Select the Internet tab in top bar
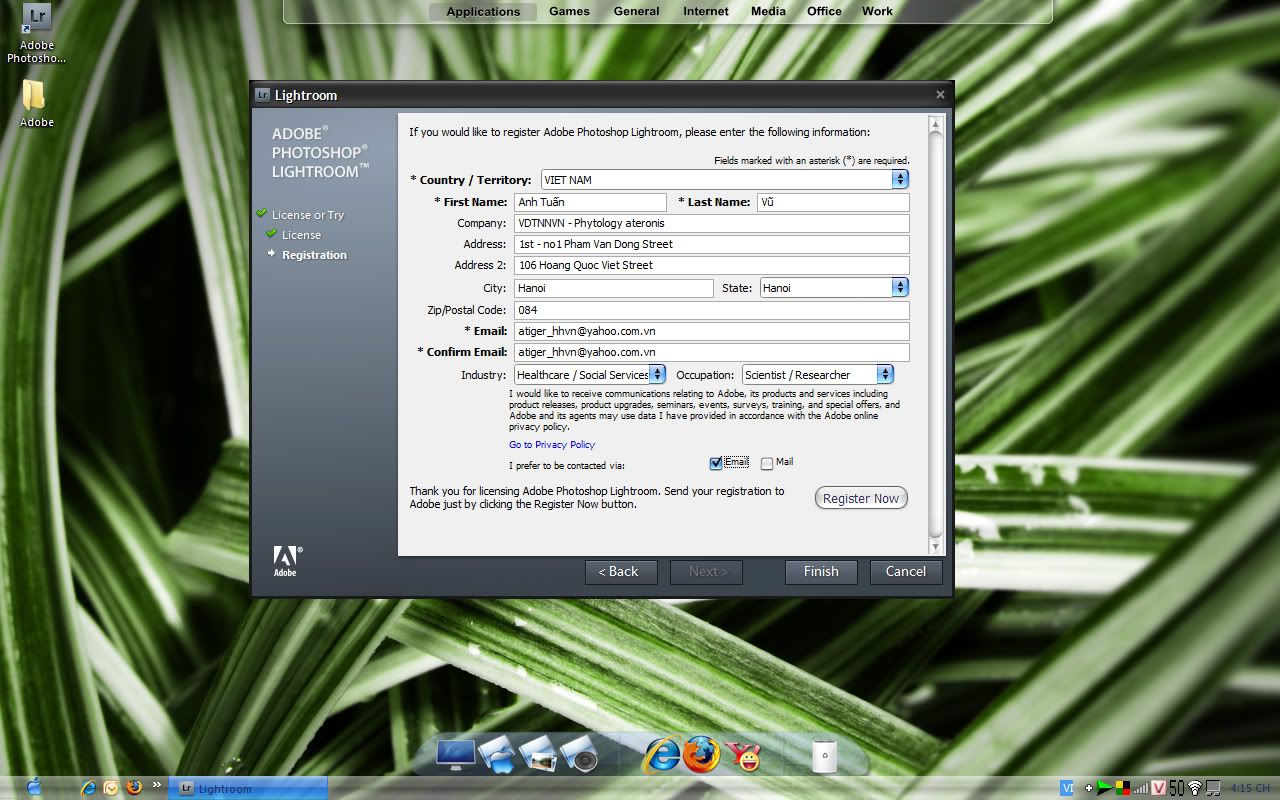This screenshot has height=800, width=1280. (705, 12)
